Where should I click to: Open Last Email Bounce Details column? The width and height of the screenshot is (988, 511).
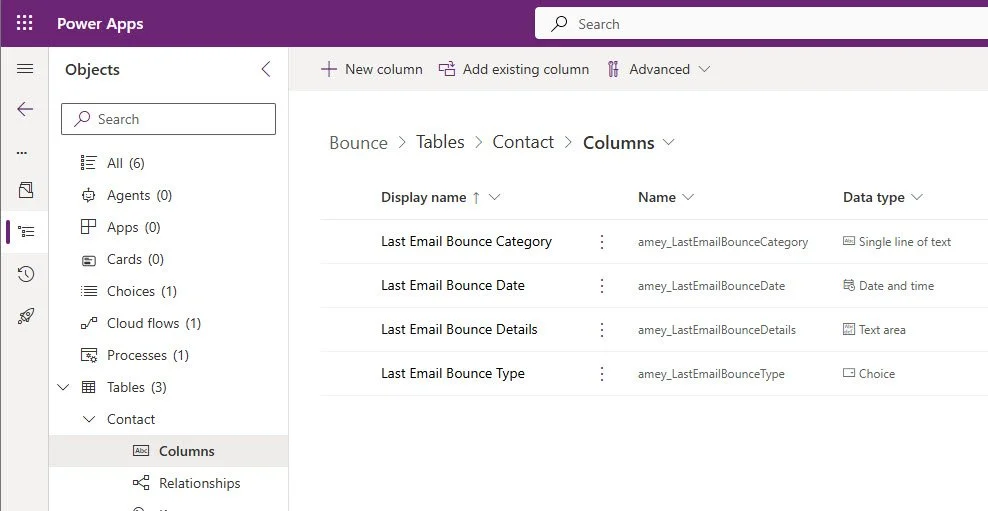point(459,330)
